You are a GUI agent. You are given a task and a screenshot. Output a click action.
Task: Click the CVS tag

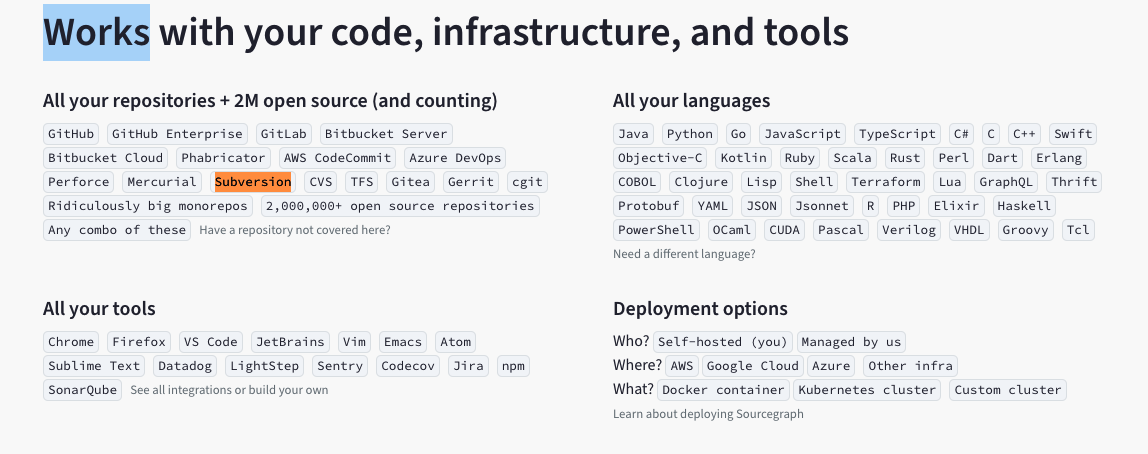click(x=321, y=182)
